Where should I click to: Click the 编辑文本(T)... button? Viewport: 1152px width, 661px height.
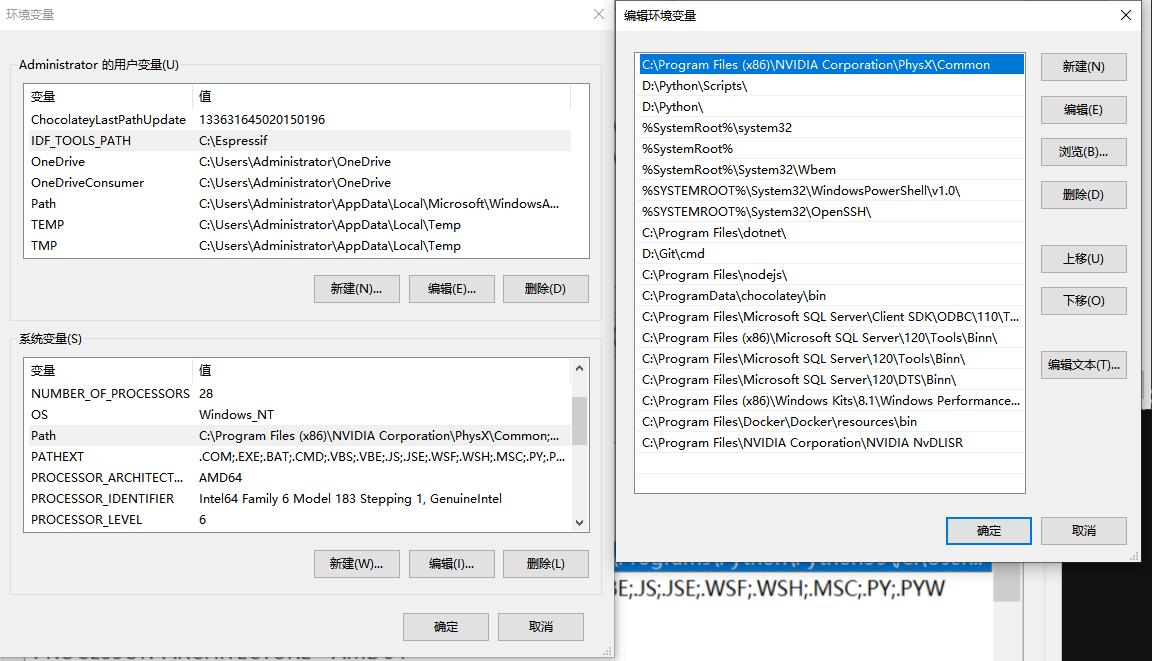click(x=1083, y=365)
